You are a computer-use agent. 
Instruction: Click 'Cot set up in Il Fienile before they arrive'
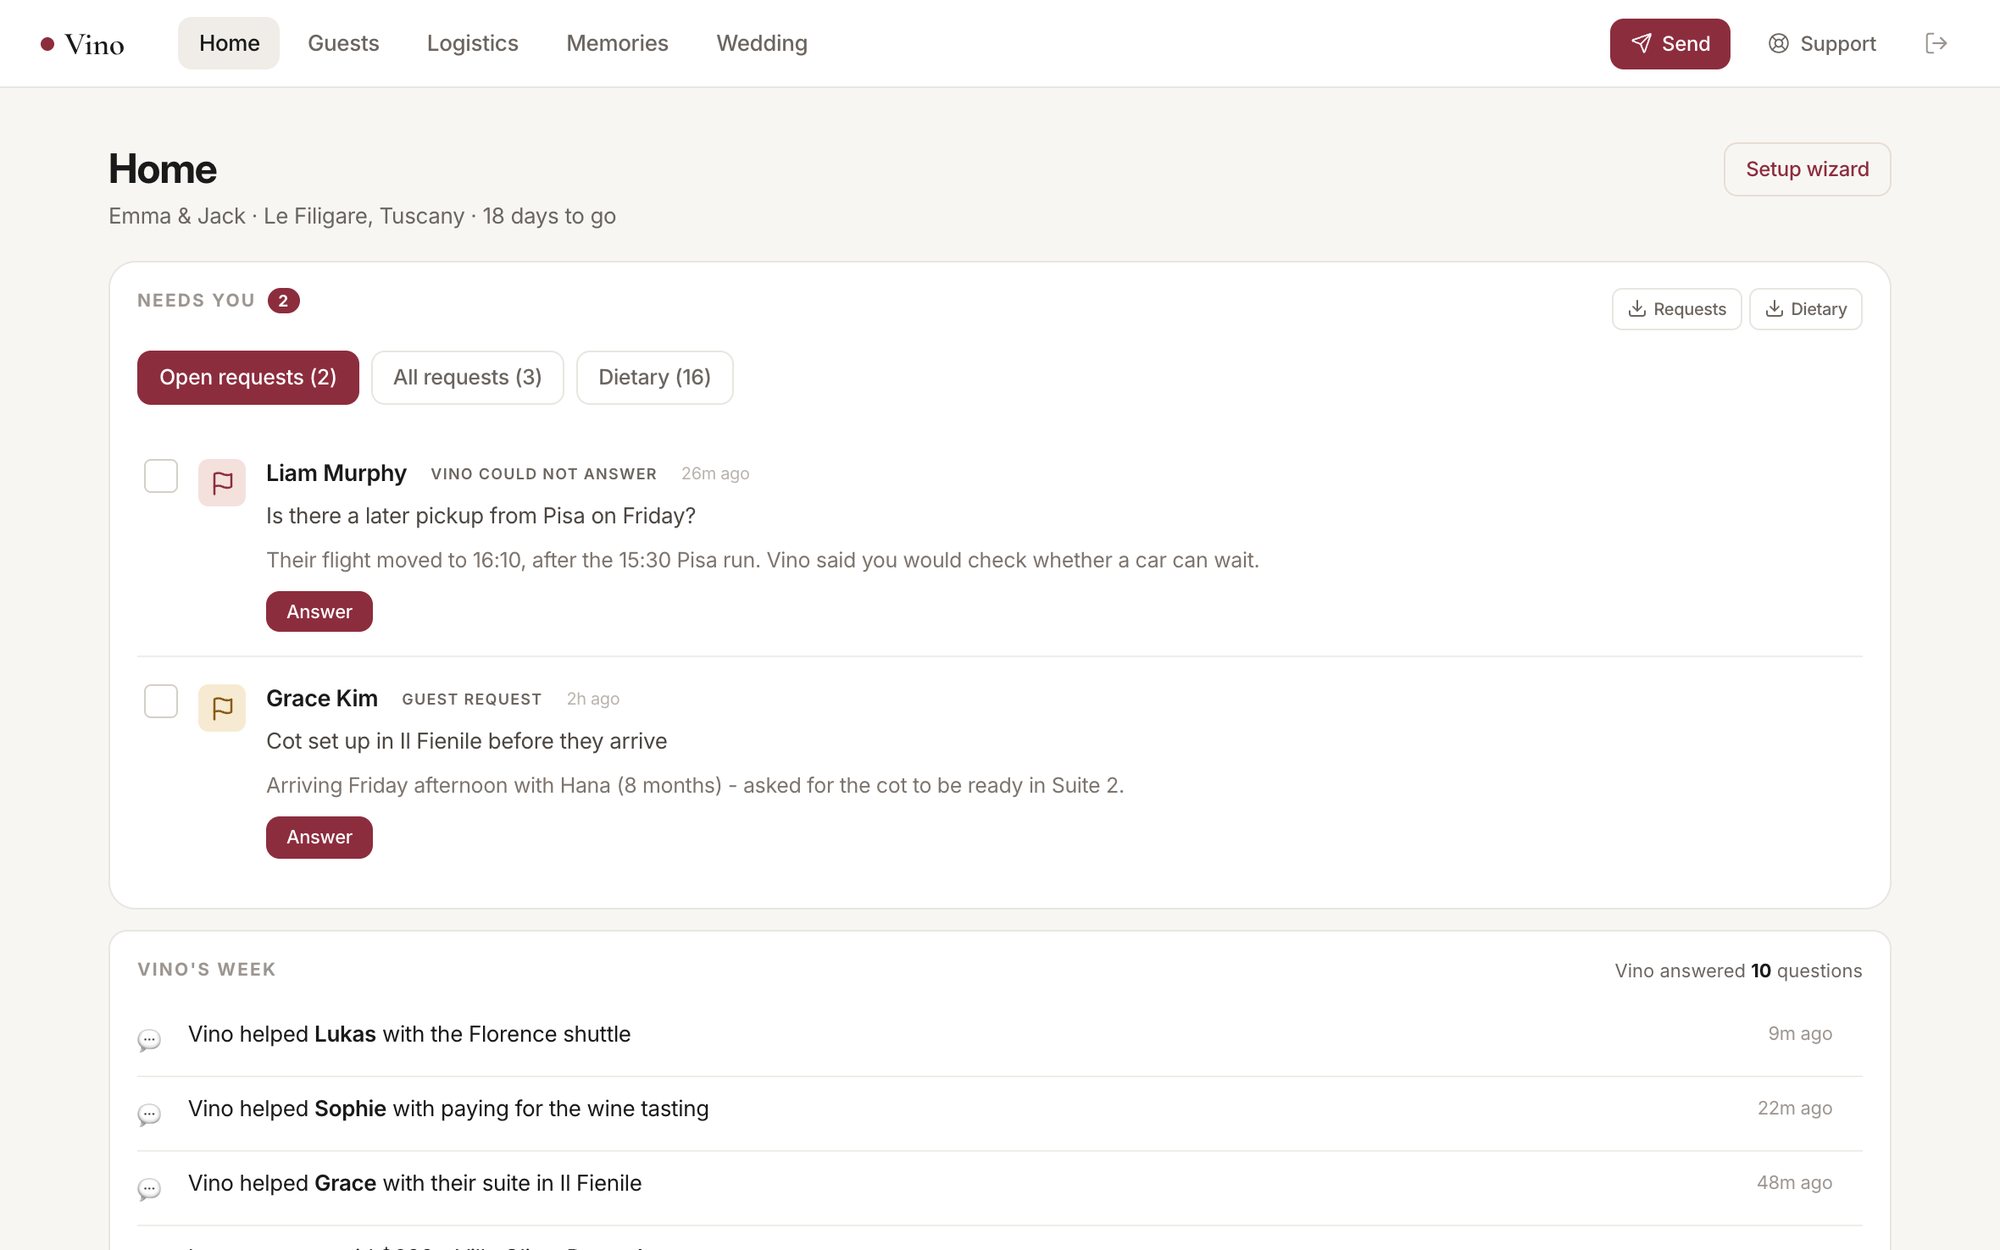pos(466,741)
